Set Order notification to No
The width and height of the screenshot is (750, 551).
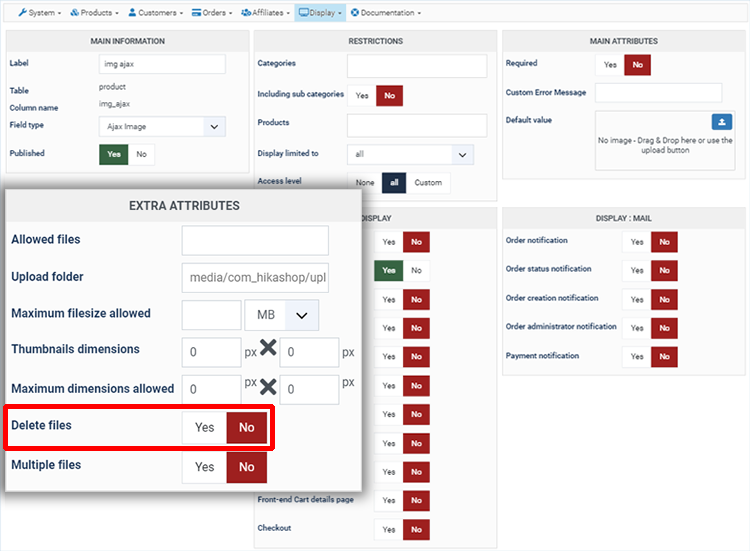(664, 242)
